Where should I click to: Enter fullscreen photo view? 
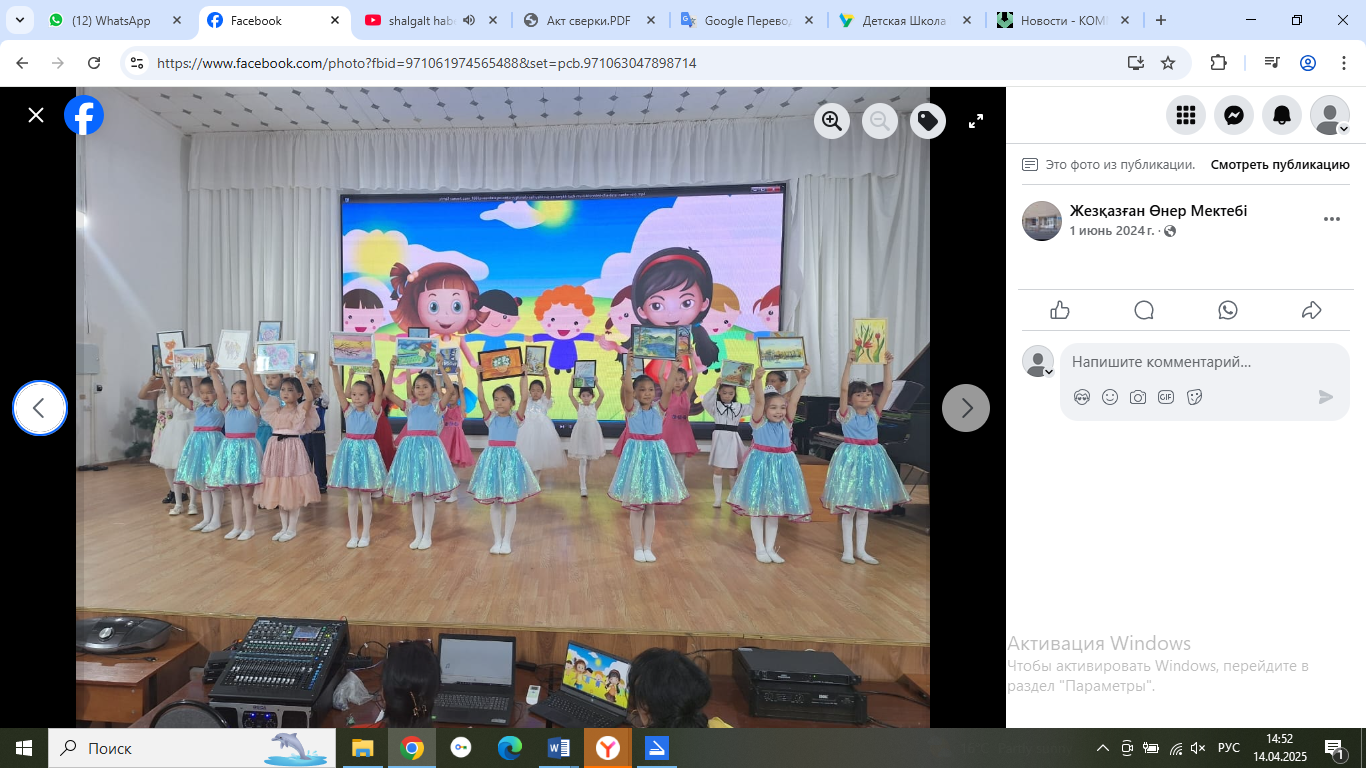976,121
